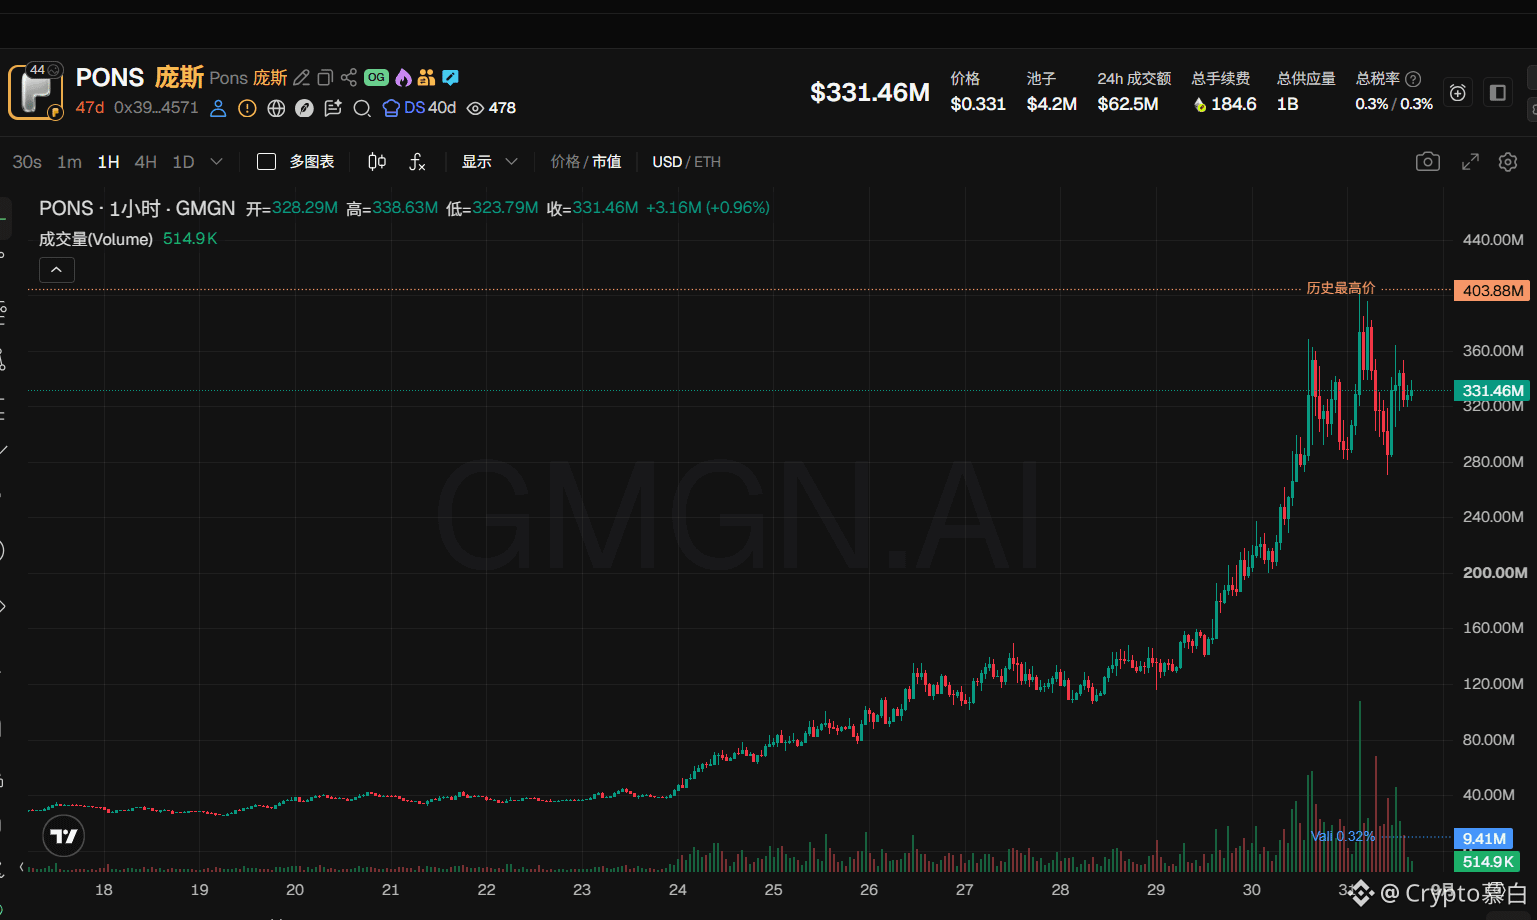
Task: Select the 1H timeframe
Action: click(108, 162)
